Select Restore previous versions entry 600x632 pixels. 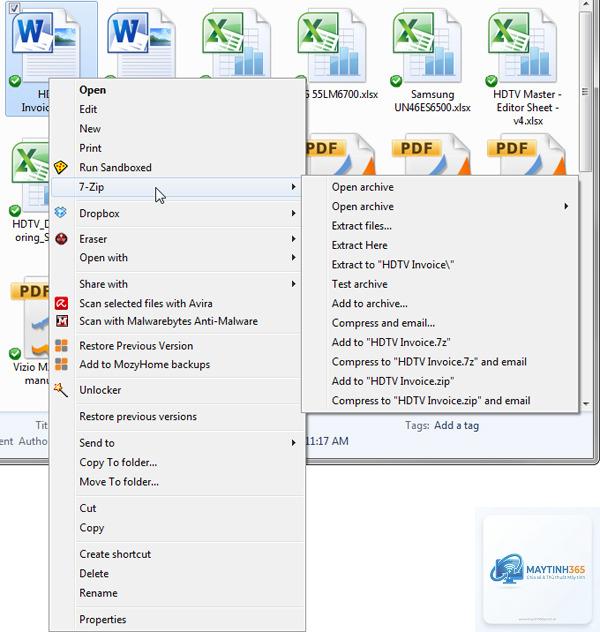coord(176,416)
